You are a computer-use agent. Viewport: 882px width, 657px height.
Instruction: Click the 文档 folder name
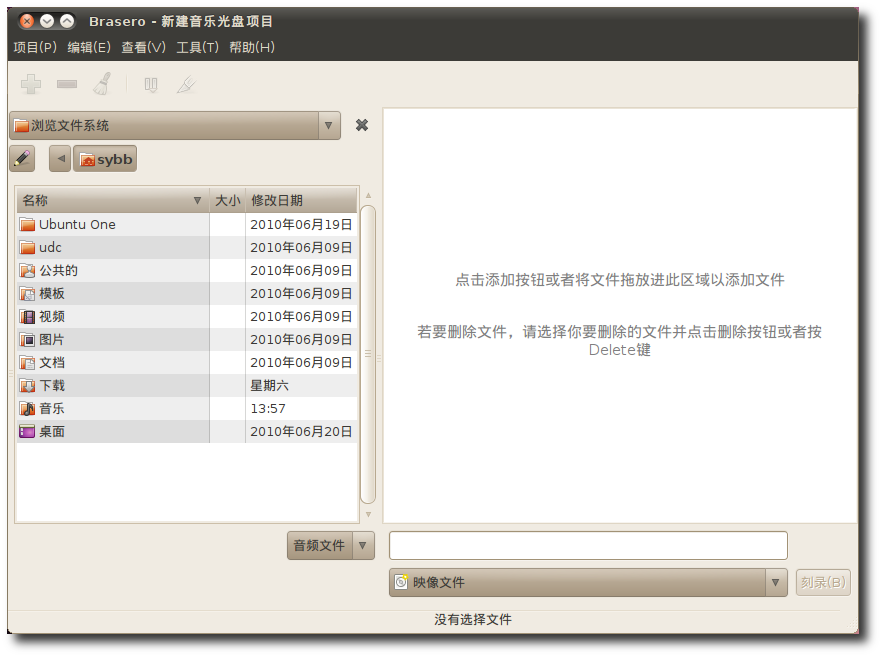point(52,363)
